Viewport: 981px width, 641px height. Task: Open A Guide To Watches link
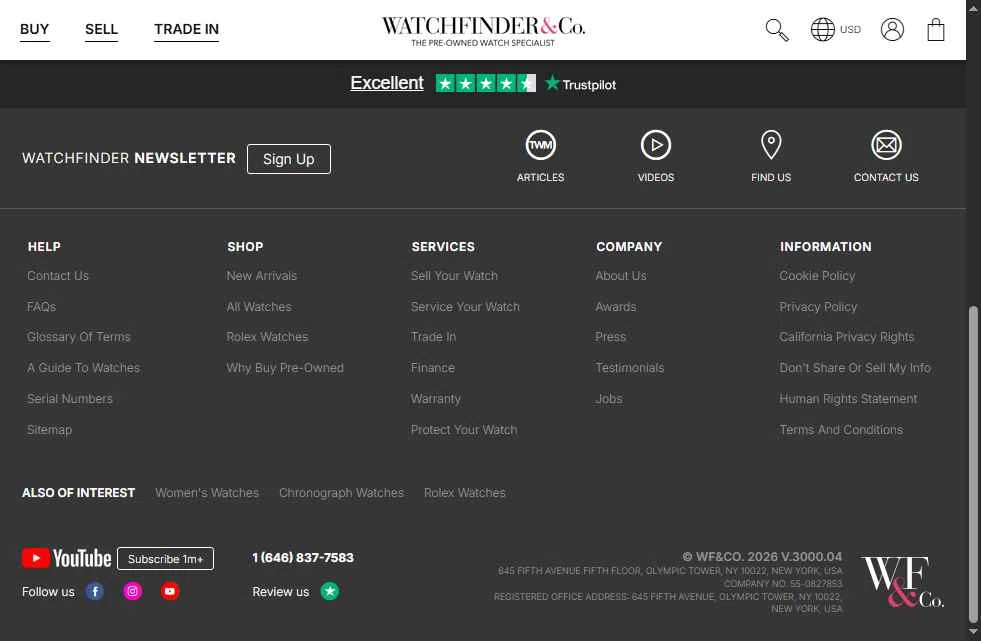coord(83,368)
